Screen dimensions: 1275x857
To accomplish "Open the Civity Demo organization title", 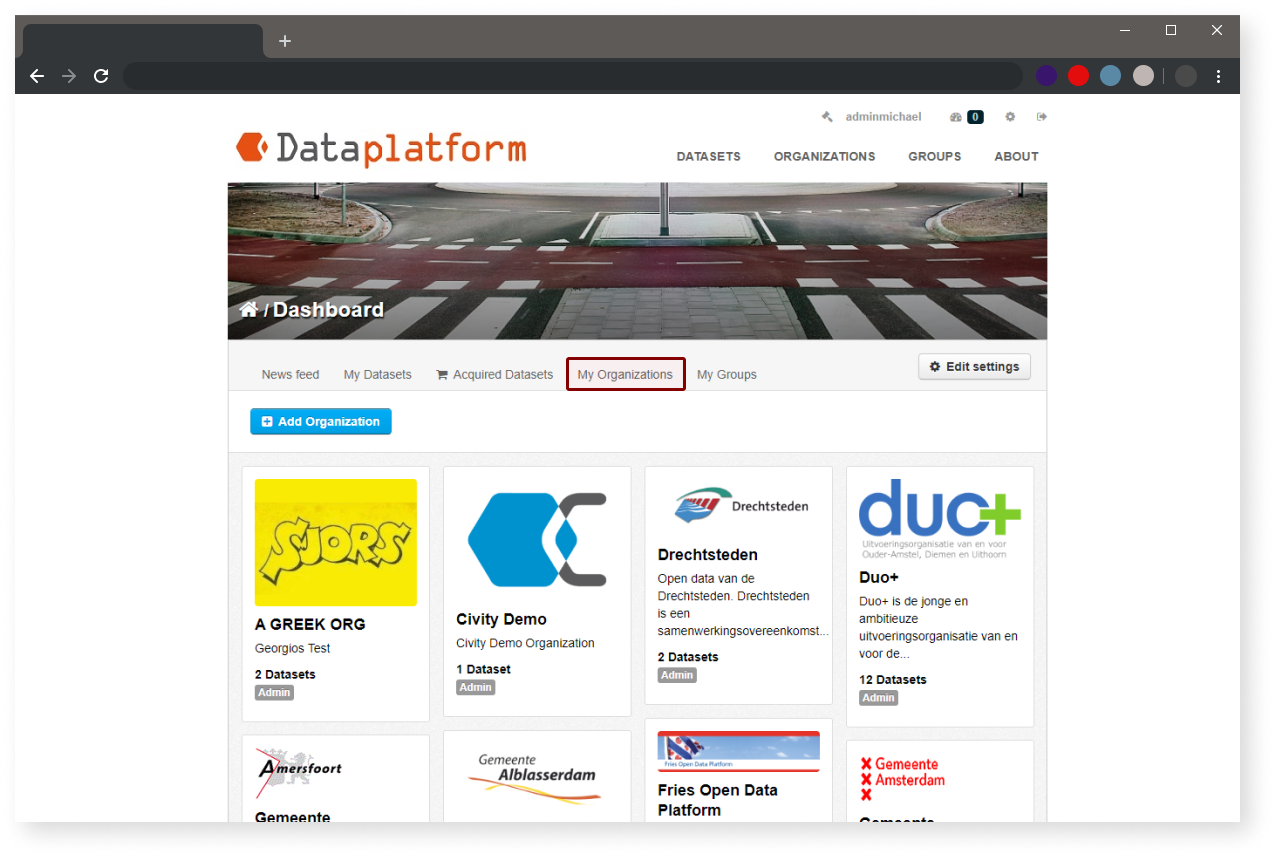I will [501, 619].
